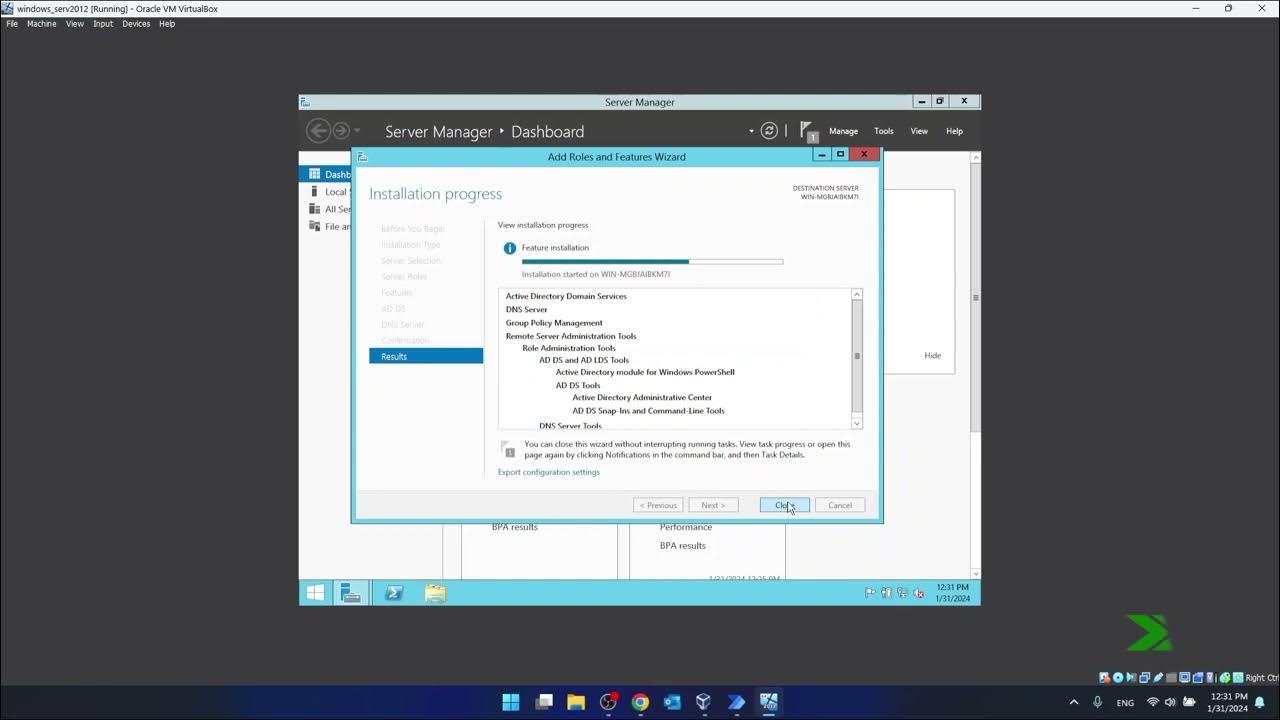Open the Devices menu in VirtualBox
Viewport: 1280px width, 720px height.
point(138,23)
